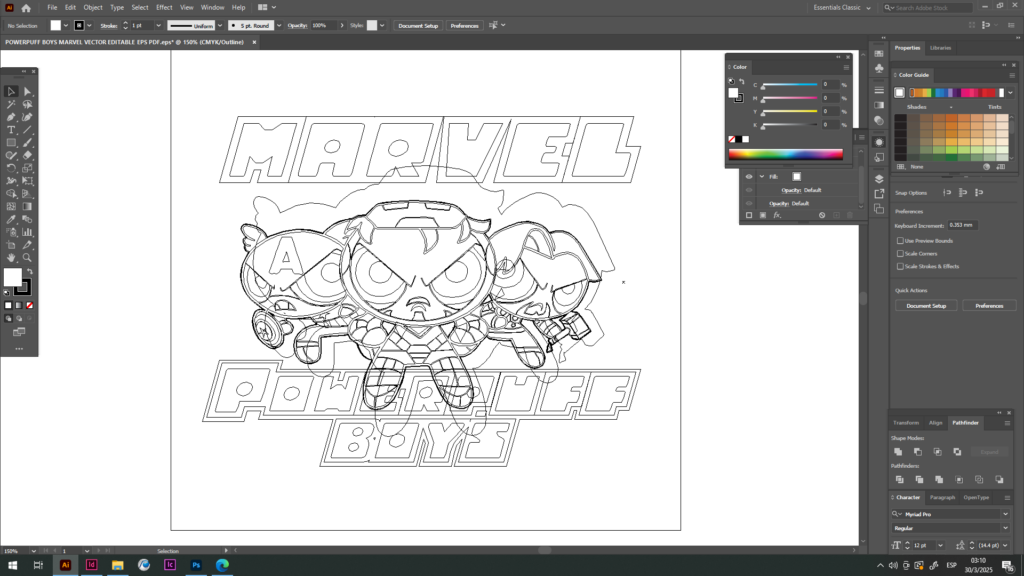The image size is (1024, 576).
Task: Switch to the Paragraph tab
Action: pos(942,497)
